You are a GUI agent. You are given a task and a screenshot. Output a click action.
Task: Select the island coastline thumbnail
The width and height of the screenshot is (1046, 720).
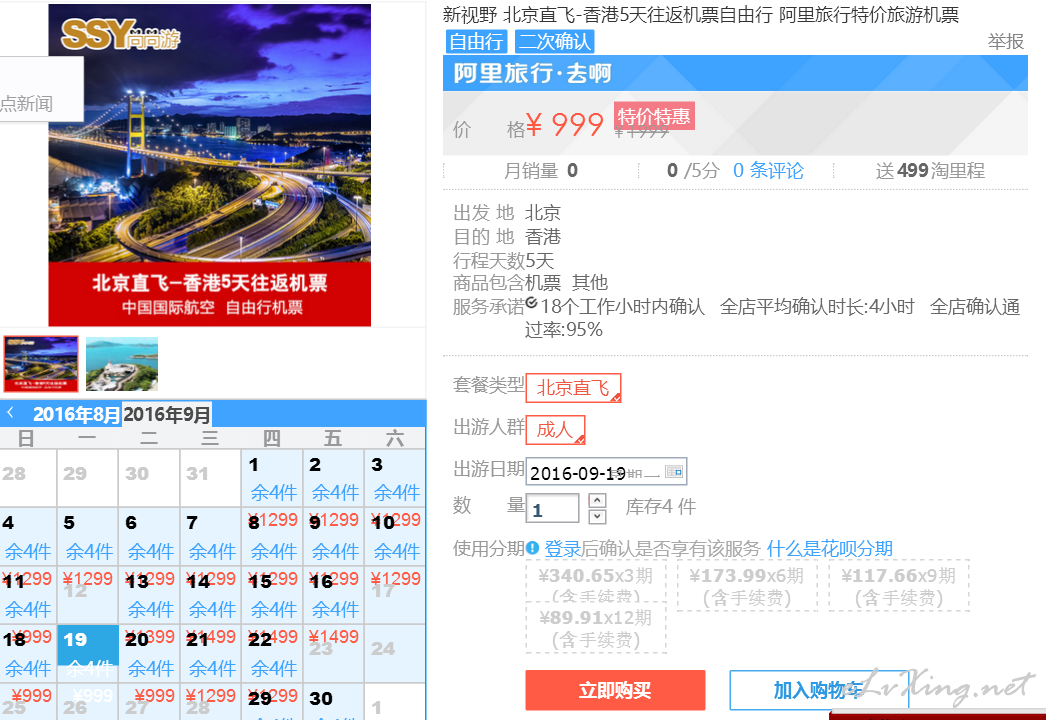coord(122,364)
